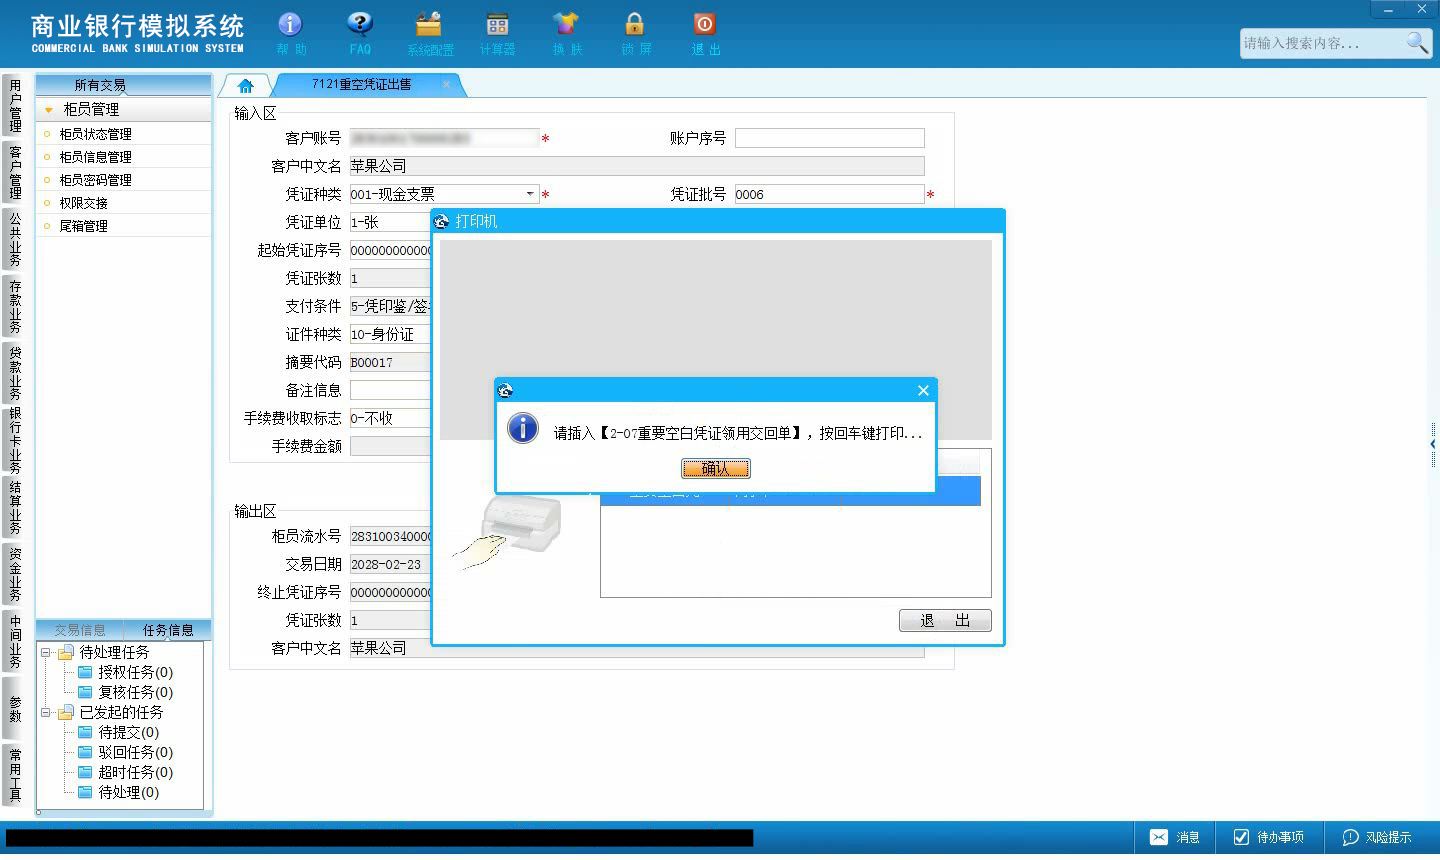1440x860 pixels.
Task: Switch to the 参数 vertical tab
Action: [15, 708]
